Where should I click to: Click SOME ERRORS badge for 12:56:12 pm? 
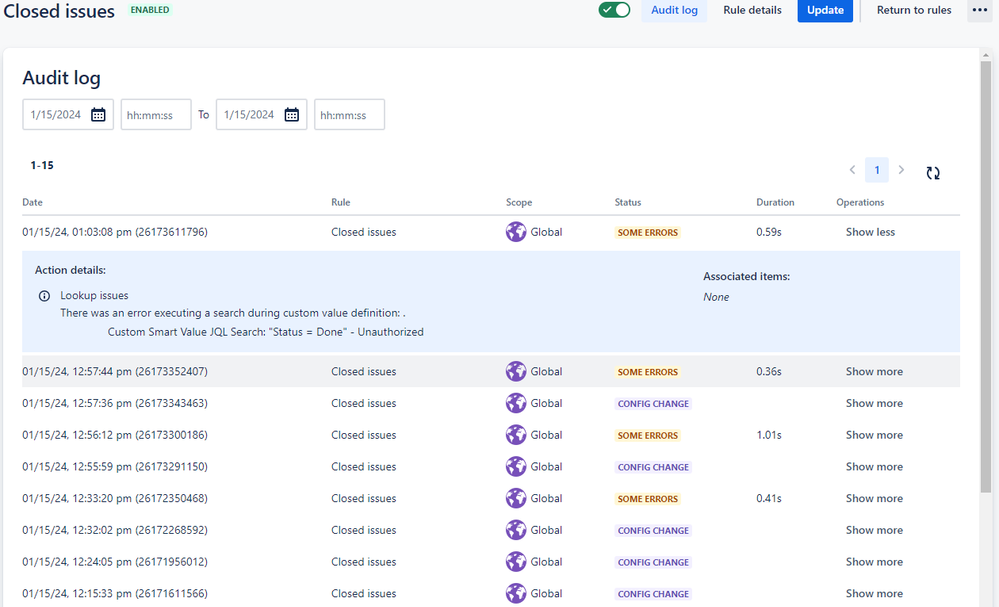(647, 436)
